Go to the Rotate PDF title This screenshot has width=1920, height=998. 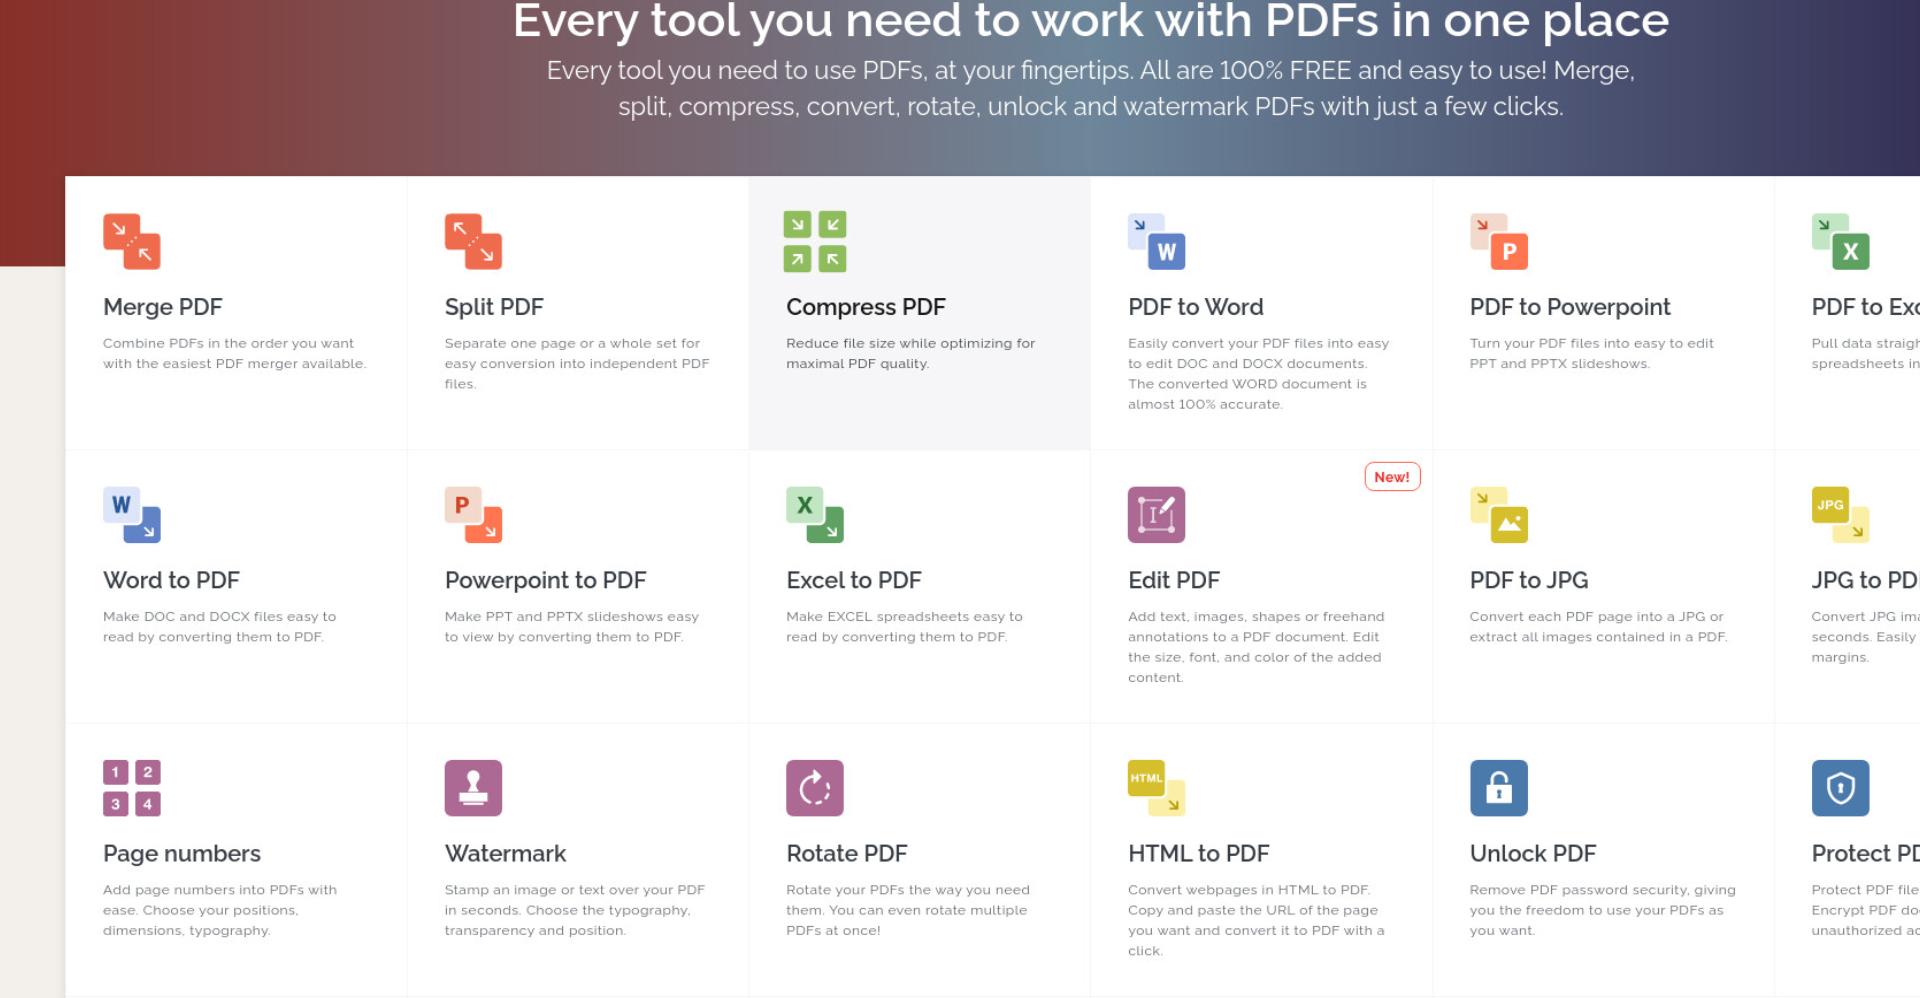point(847,853)
